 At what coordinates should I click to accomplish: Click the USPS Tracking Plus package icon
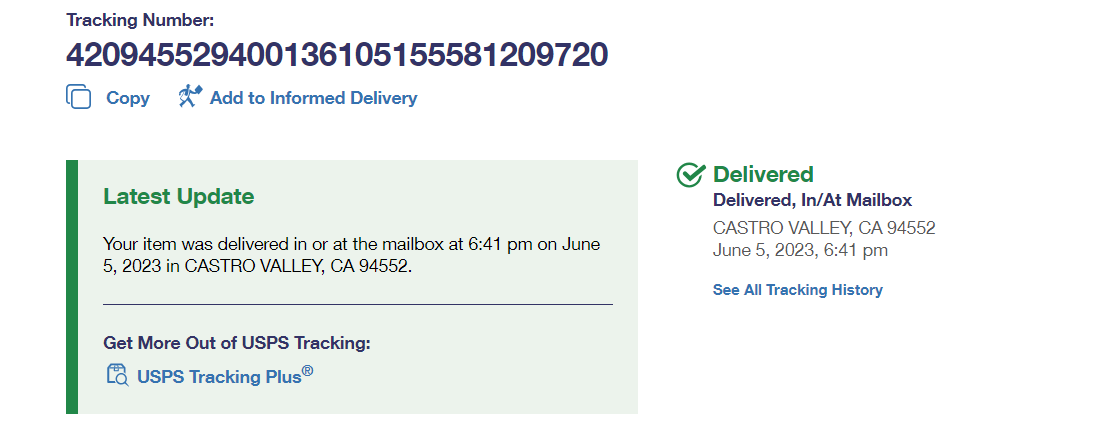click(x=117, y=375)
